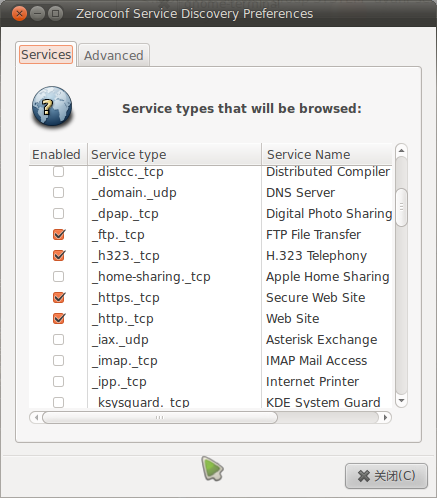
Task: Disable the _ftp._tcp service checkbox
Action: pyautogui.click(x=59, y=235)
